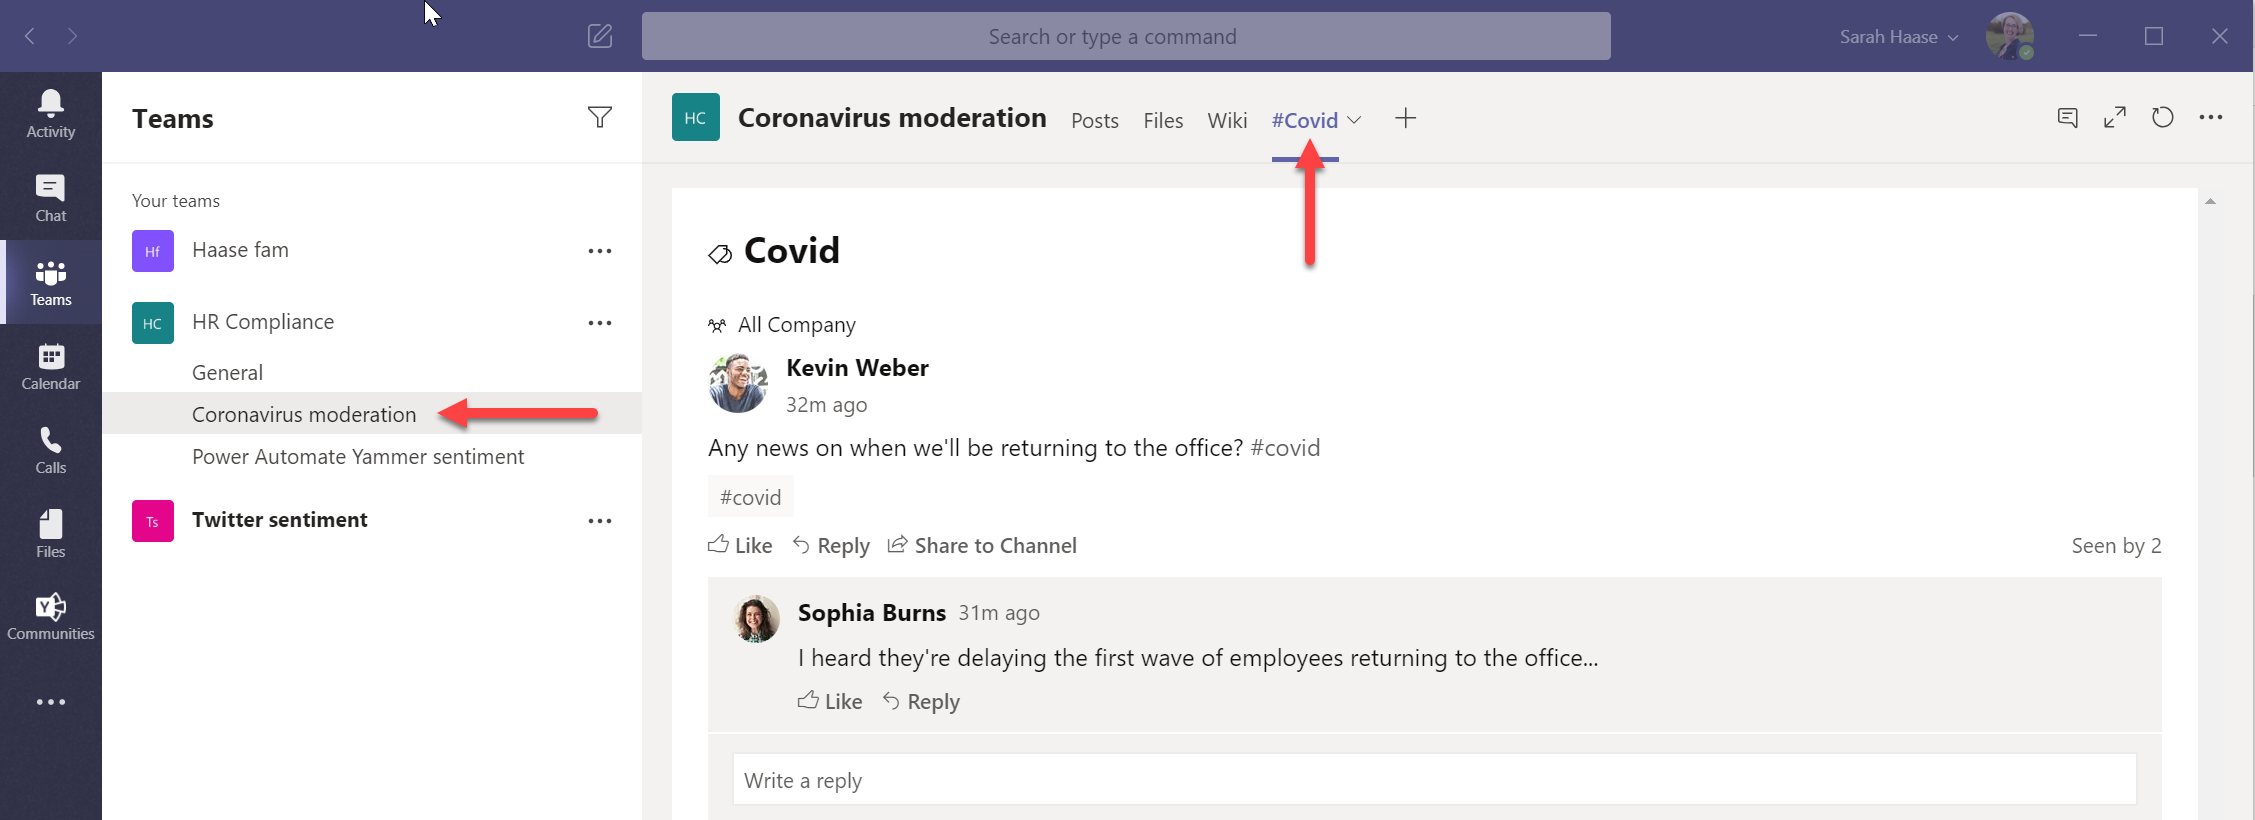Go back with the back arrow
2255x820 pixels.
(x=30, y=36)
